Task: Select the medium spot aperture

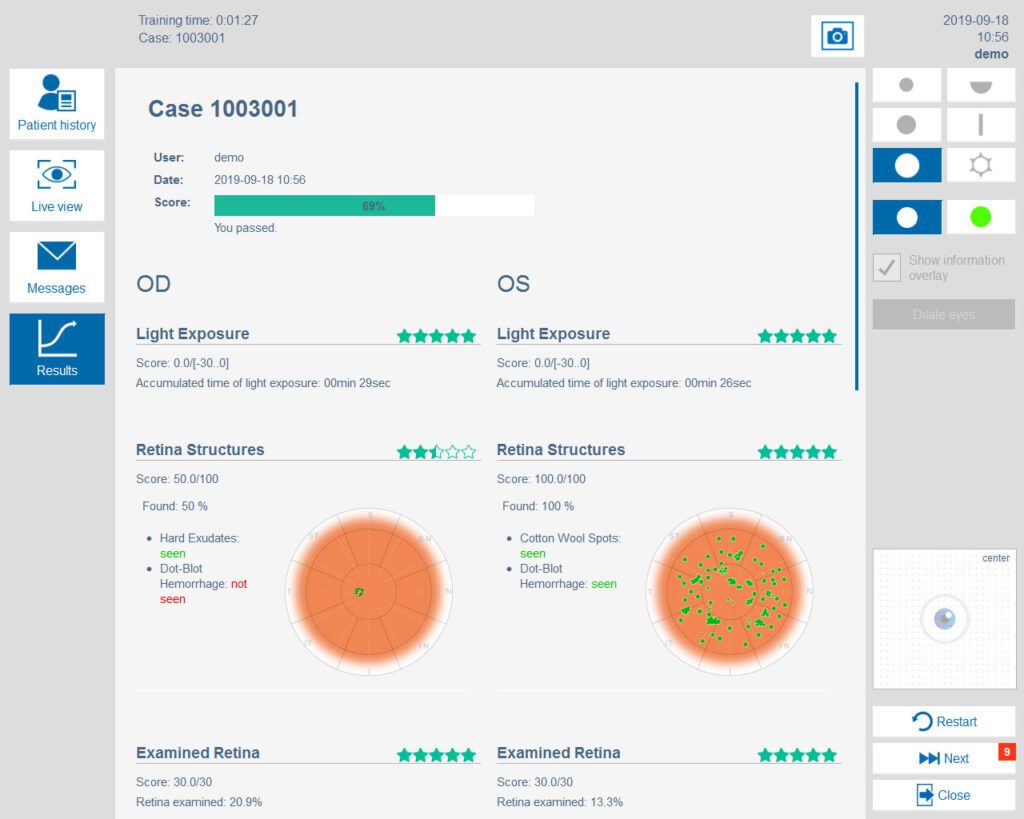Action: coord(906,124)
